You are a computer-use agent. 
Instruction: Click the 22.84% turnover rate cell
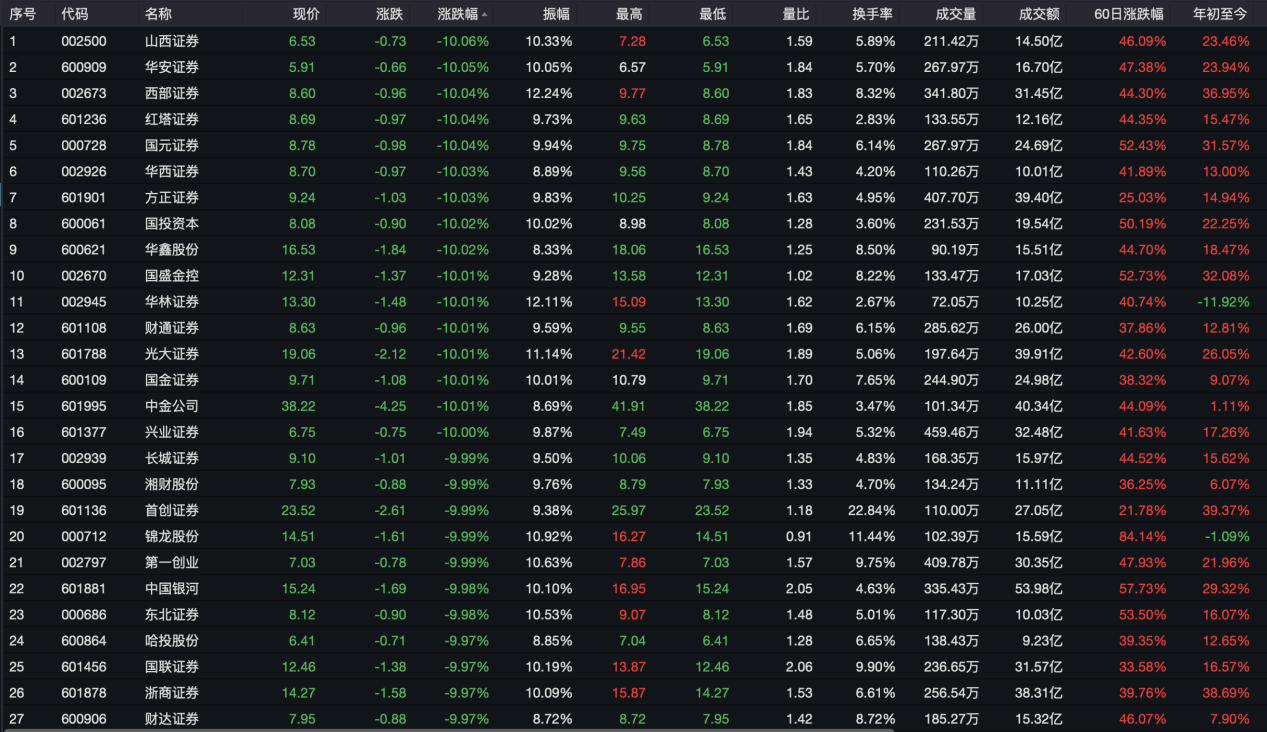pyautogui.click(x=870, y=509)
